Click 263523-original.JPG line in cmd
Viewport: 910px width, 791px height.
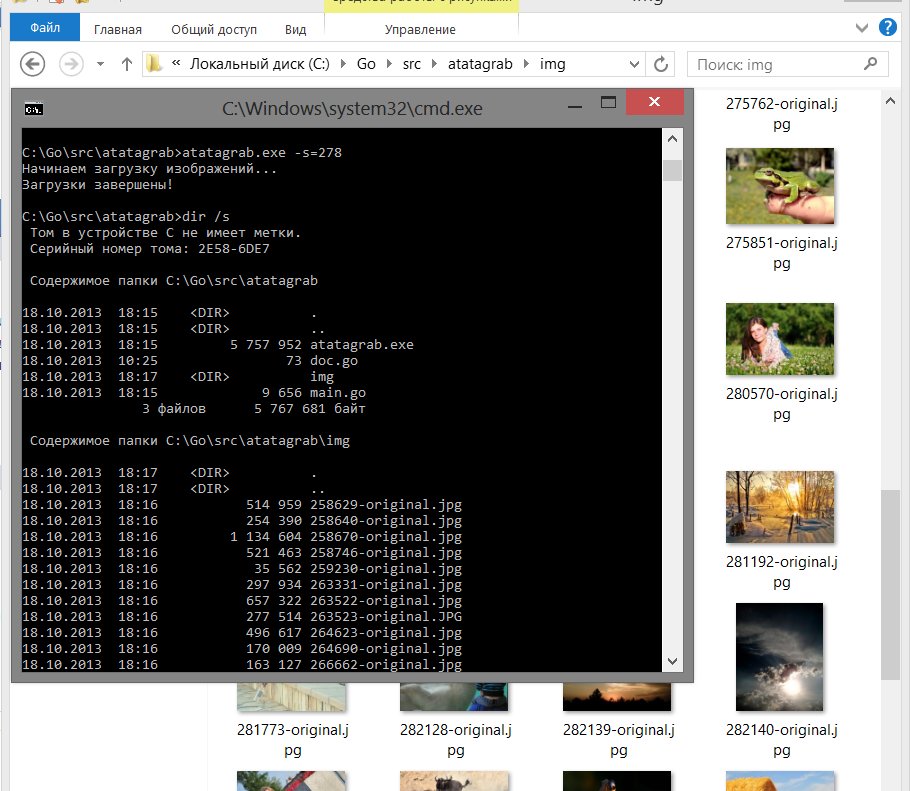click(242, 617)
